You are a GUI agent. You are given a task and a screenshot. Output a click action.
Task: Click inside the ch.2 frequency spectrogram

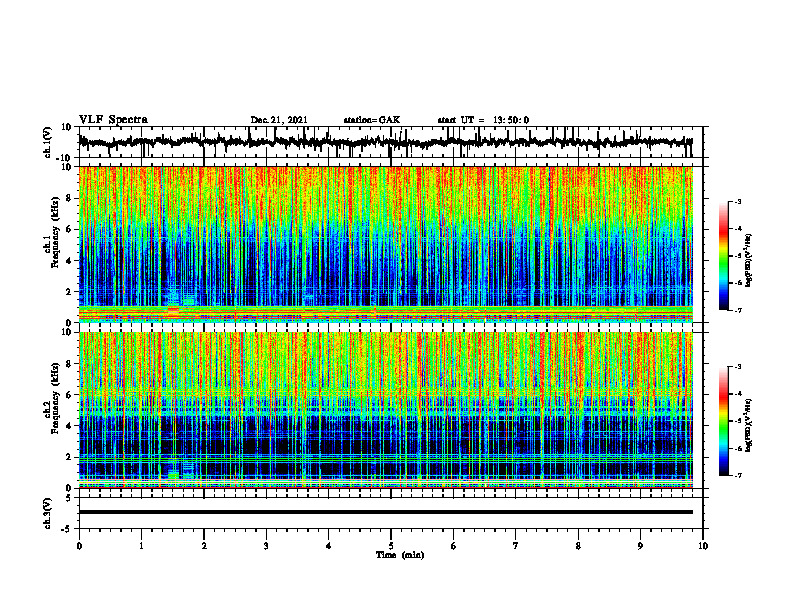(x=385, y=410)
